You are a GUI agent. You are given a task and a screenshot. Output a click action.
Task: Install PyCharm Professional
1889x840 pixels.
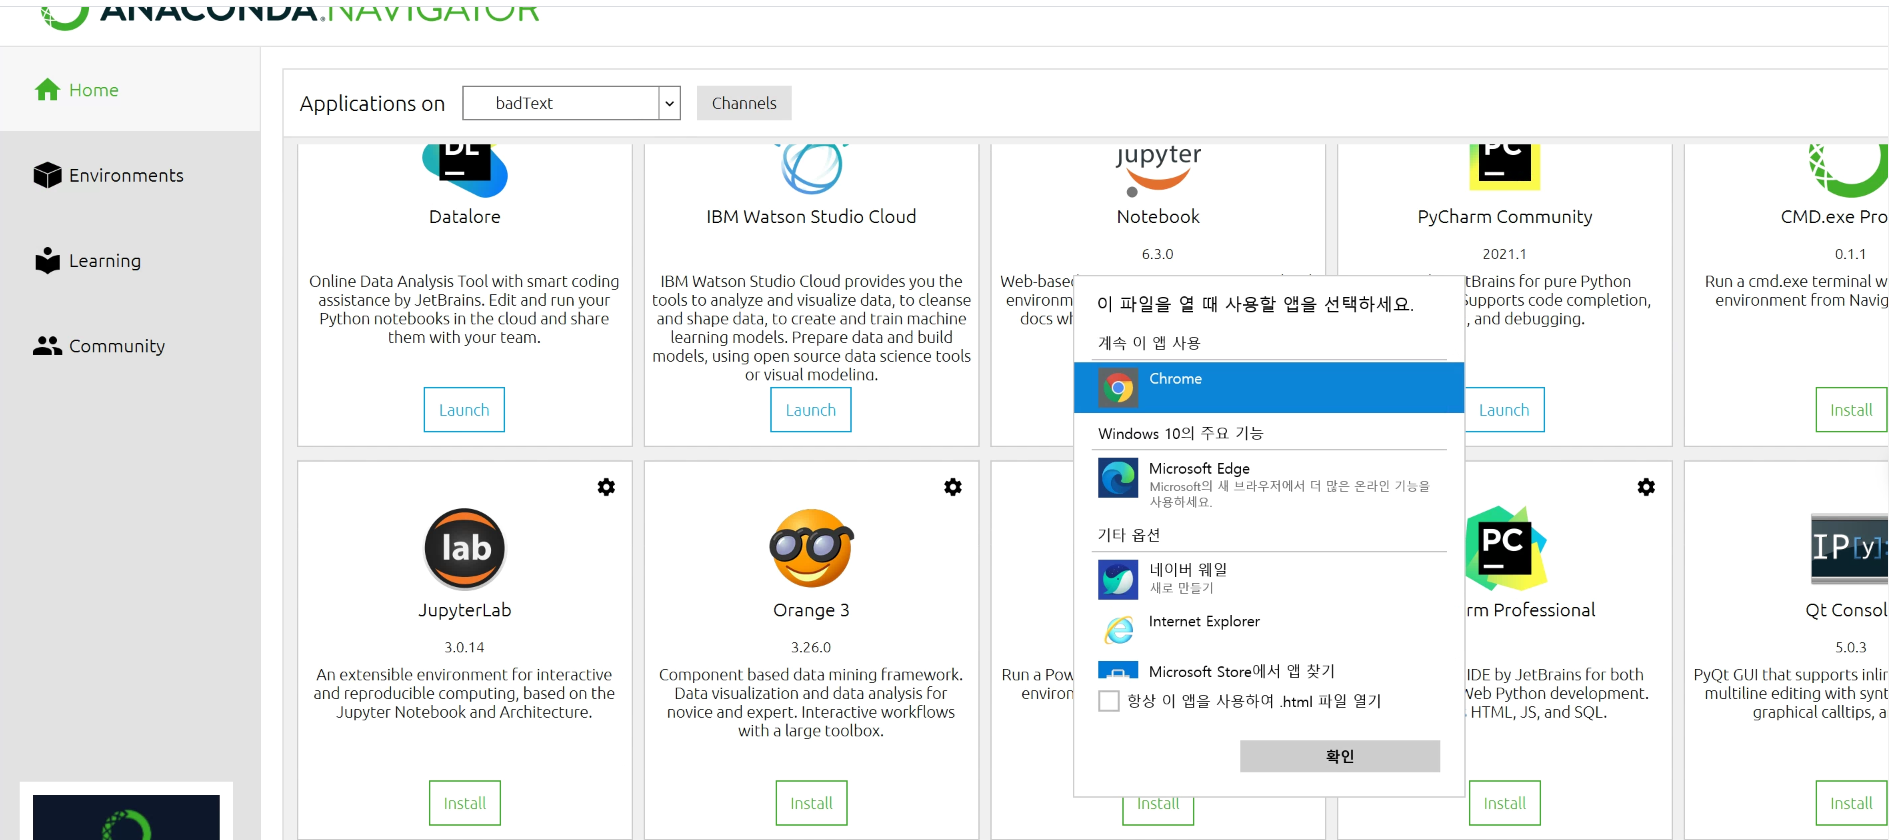[x=1505, y=803]
